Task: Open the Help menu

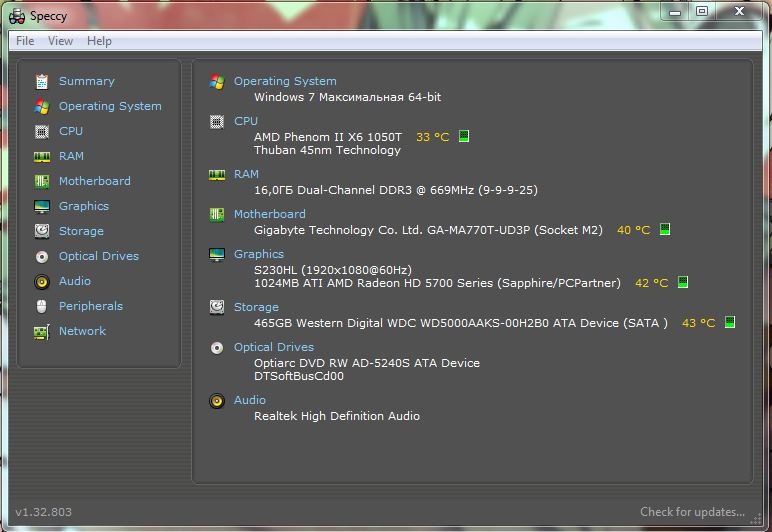Action: pos(99,41)
